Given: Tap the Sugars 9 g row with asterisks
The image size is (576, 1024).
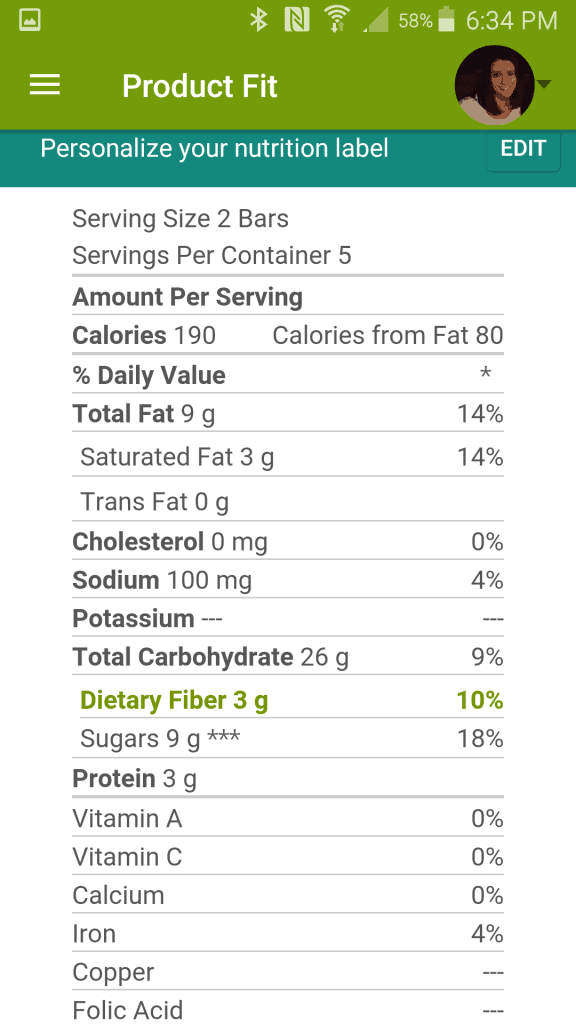Looking at the screenshot, I should click(288, 739).
